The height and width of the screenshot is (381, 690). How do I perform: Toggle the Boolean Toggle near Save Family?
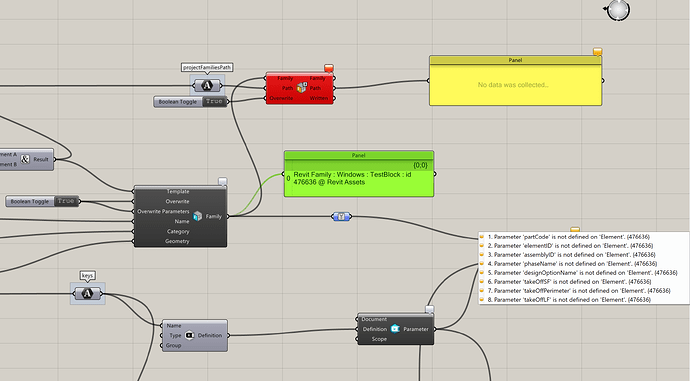[x=214, y=102]
